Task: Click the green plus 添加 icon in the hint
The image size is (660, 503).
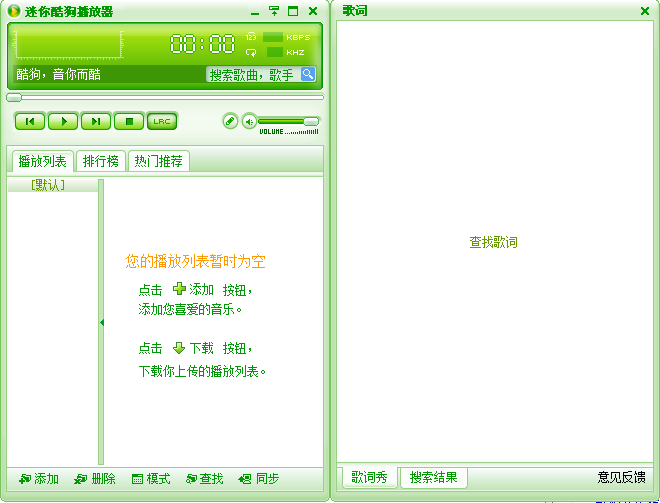Action: pyautogui.click(x=179, y=289)
